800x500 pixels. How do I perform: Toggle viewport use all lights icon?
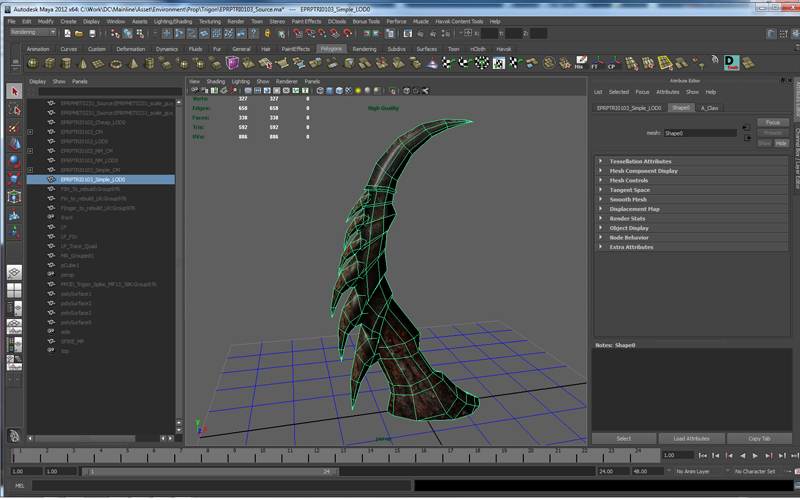[x=358, y=91]
